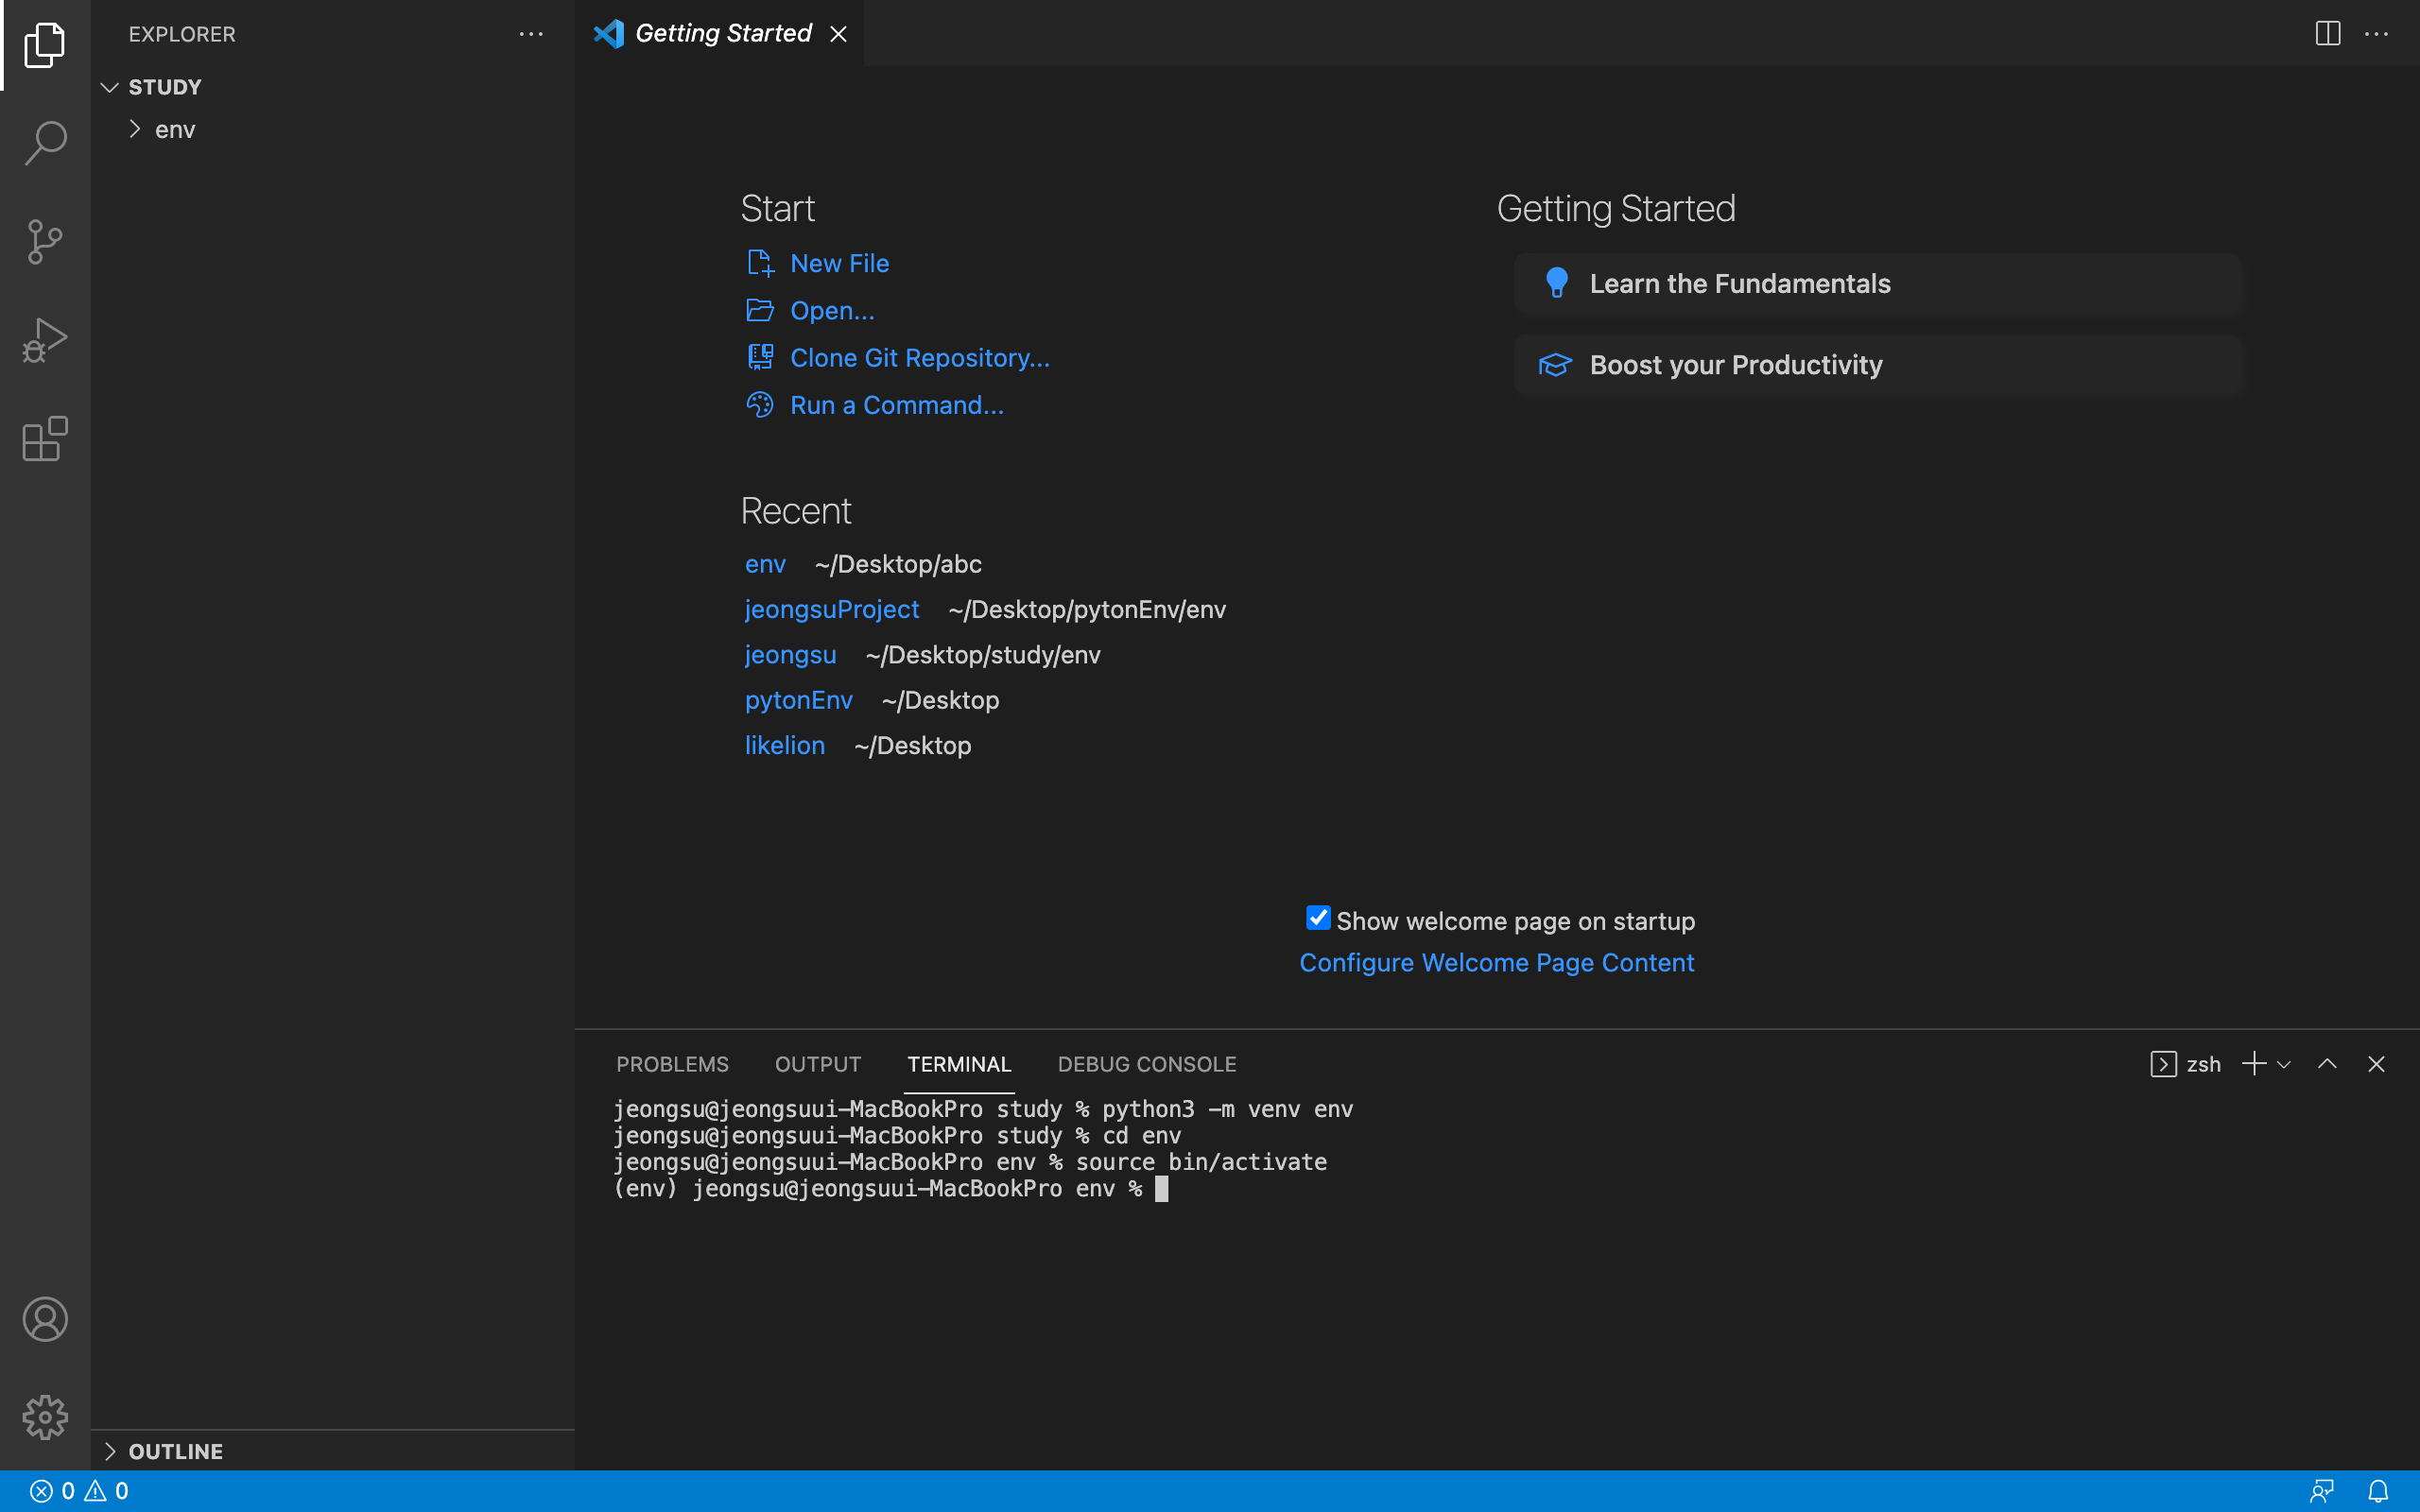Open the Search view in activity bar
Viewport: 2420px width, 1512px height.
[x=45, y=143]
